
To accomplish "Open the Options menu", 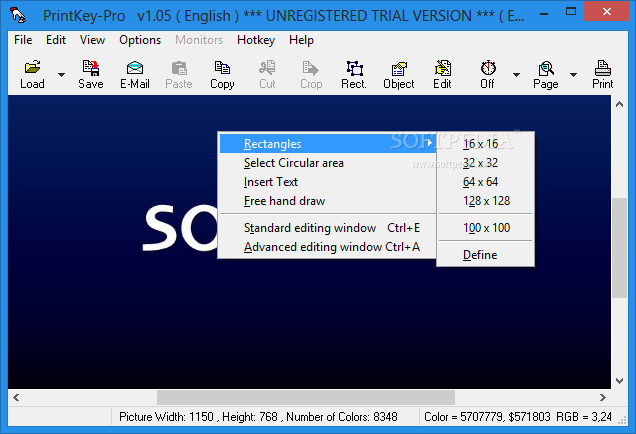I will pos(140,40).
